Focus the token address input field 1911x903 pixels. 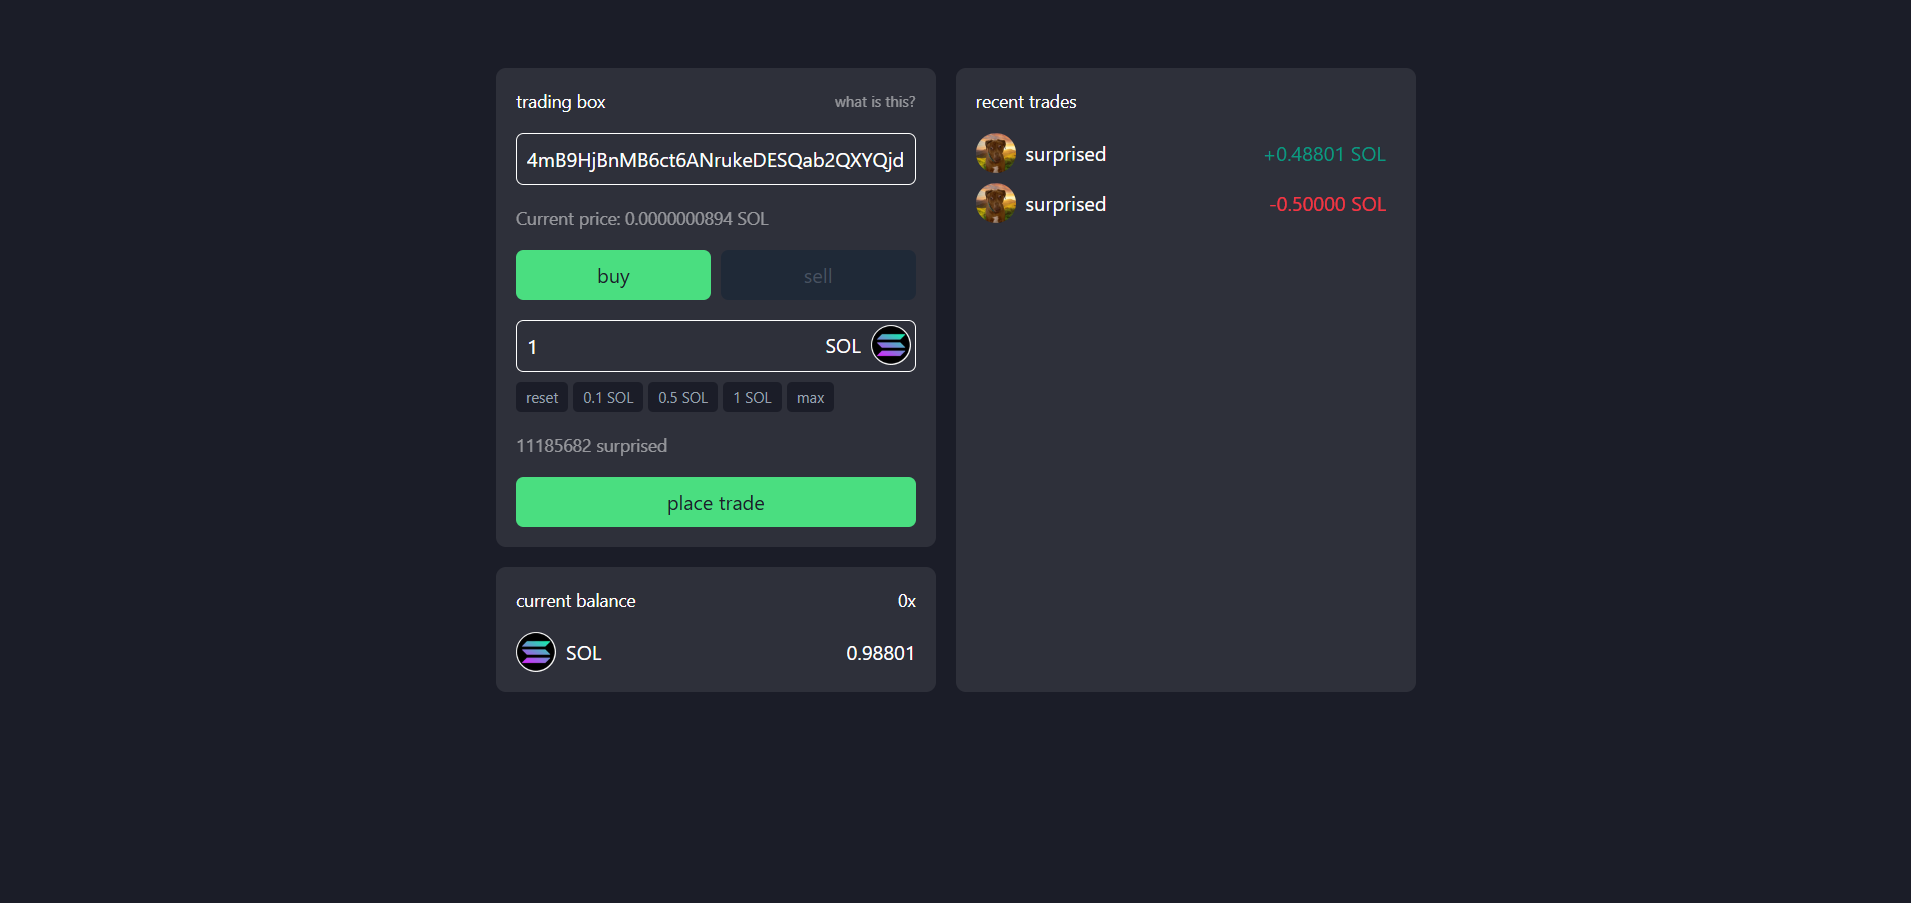pyautogui.click(x=715, y=160)
